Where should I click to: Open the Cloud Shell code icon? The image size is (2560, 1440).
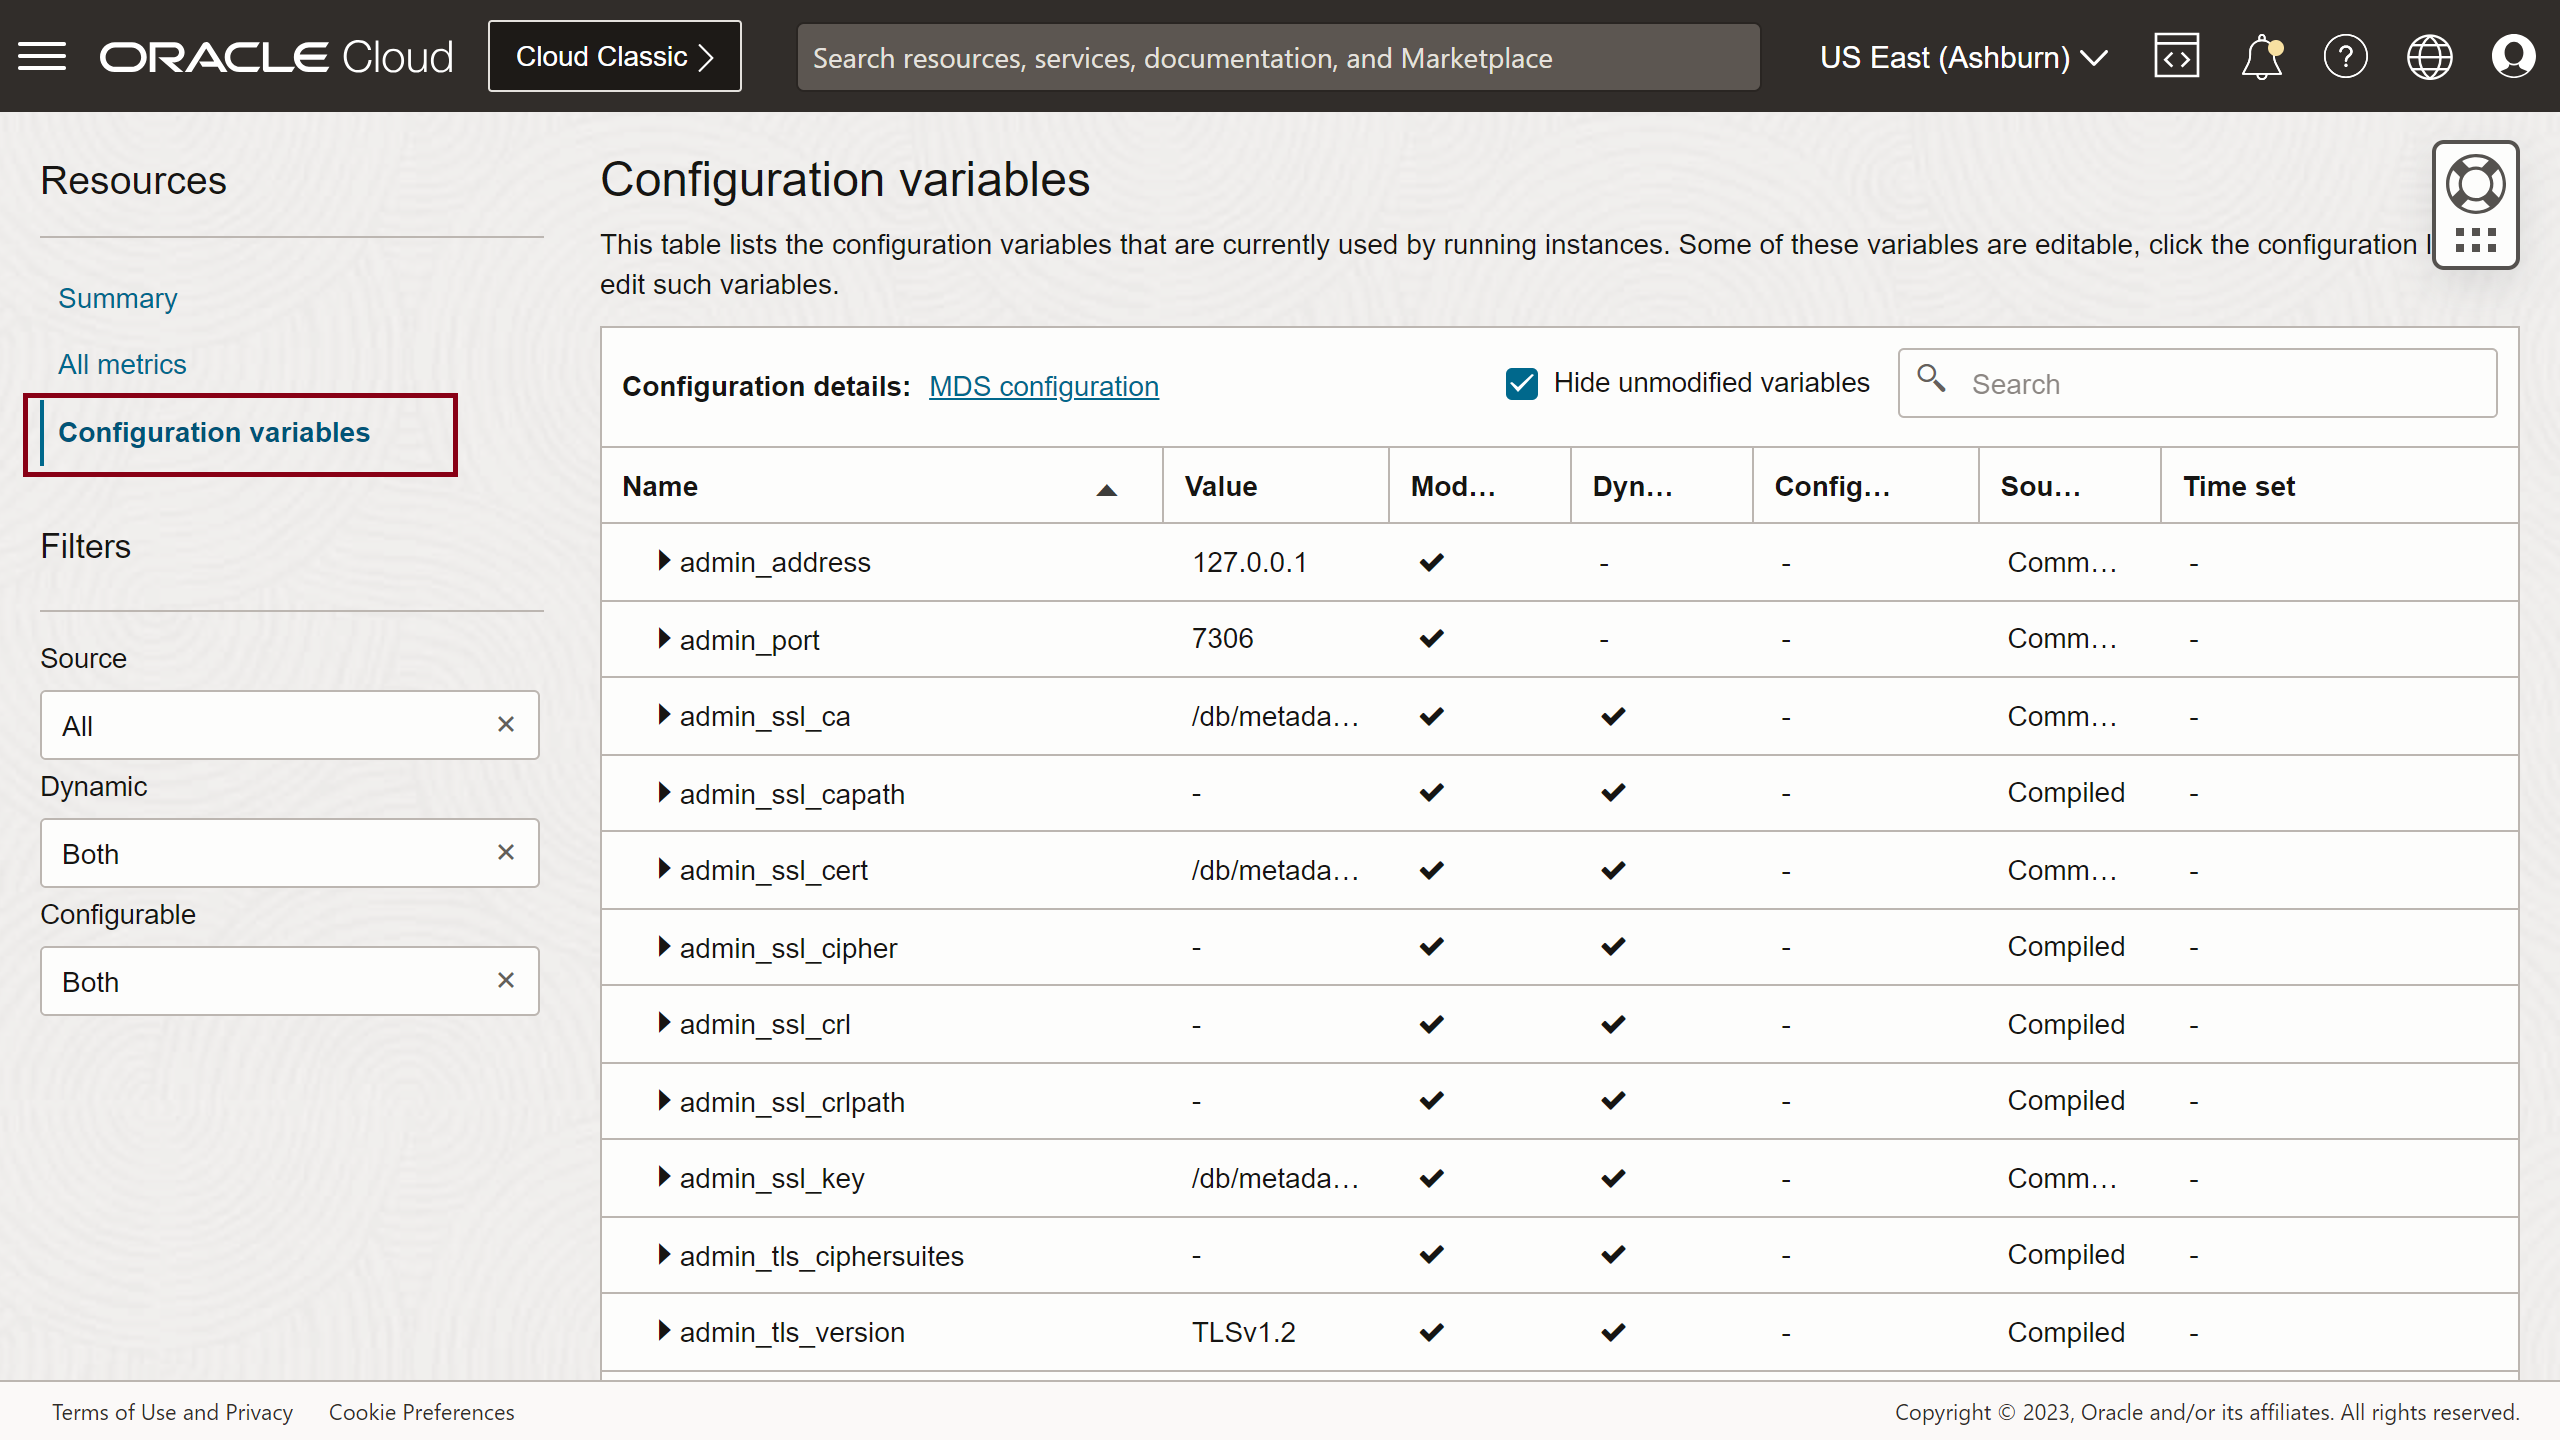[2177, 56]
